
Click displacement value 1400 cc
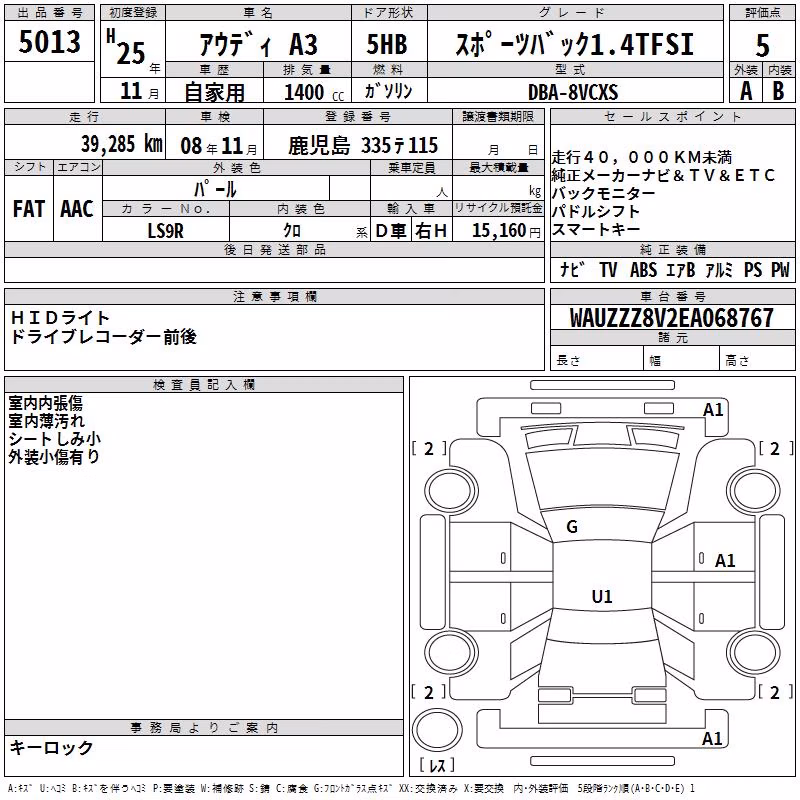click(x=314, y=93)
